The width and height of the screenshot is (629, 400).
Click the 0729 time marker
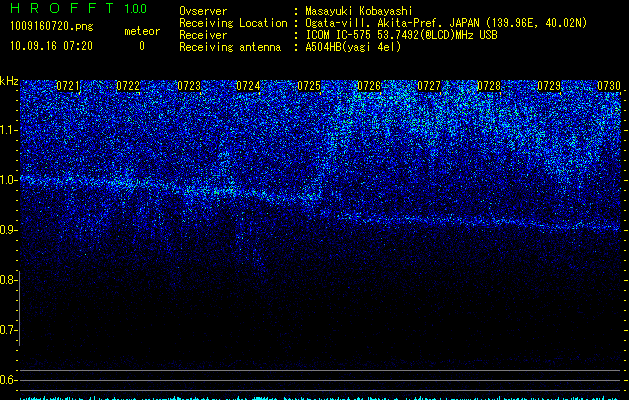pos(549,86)
